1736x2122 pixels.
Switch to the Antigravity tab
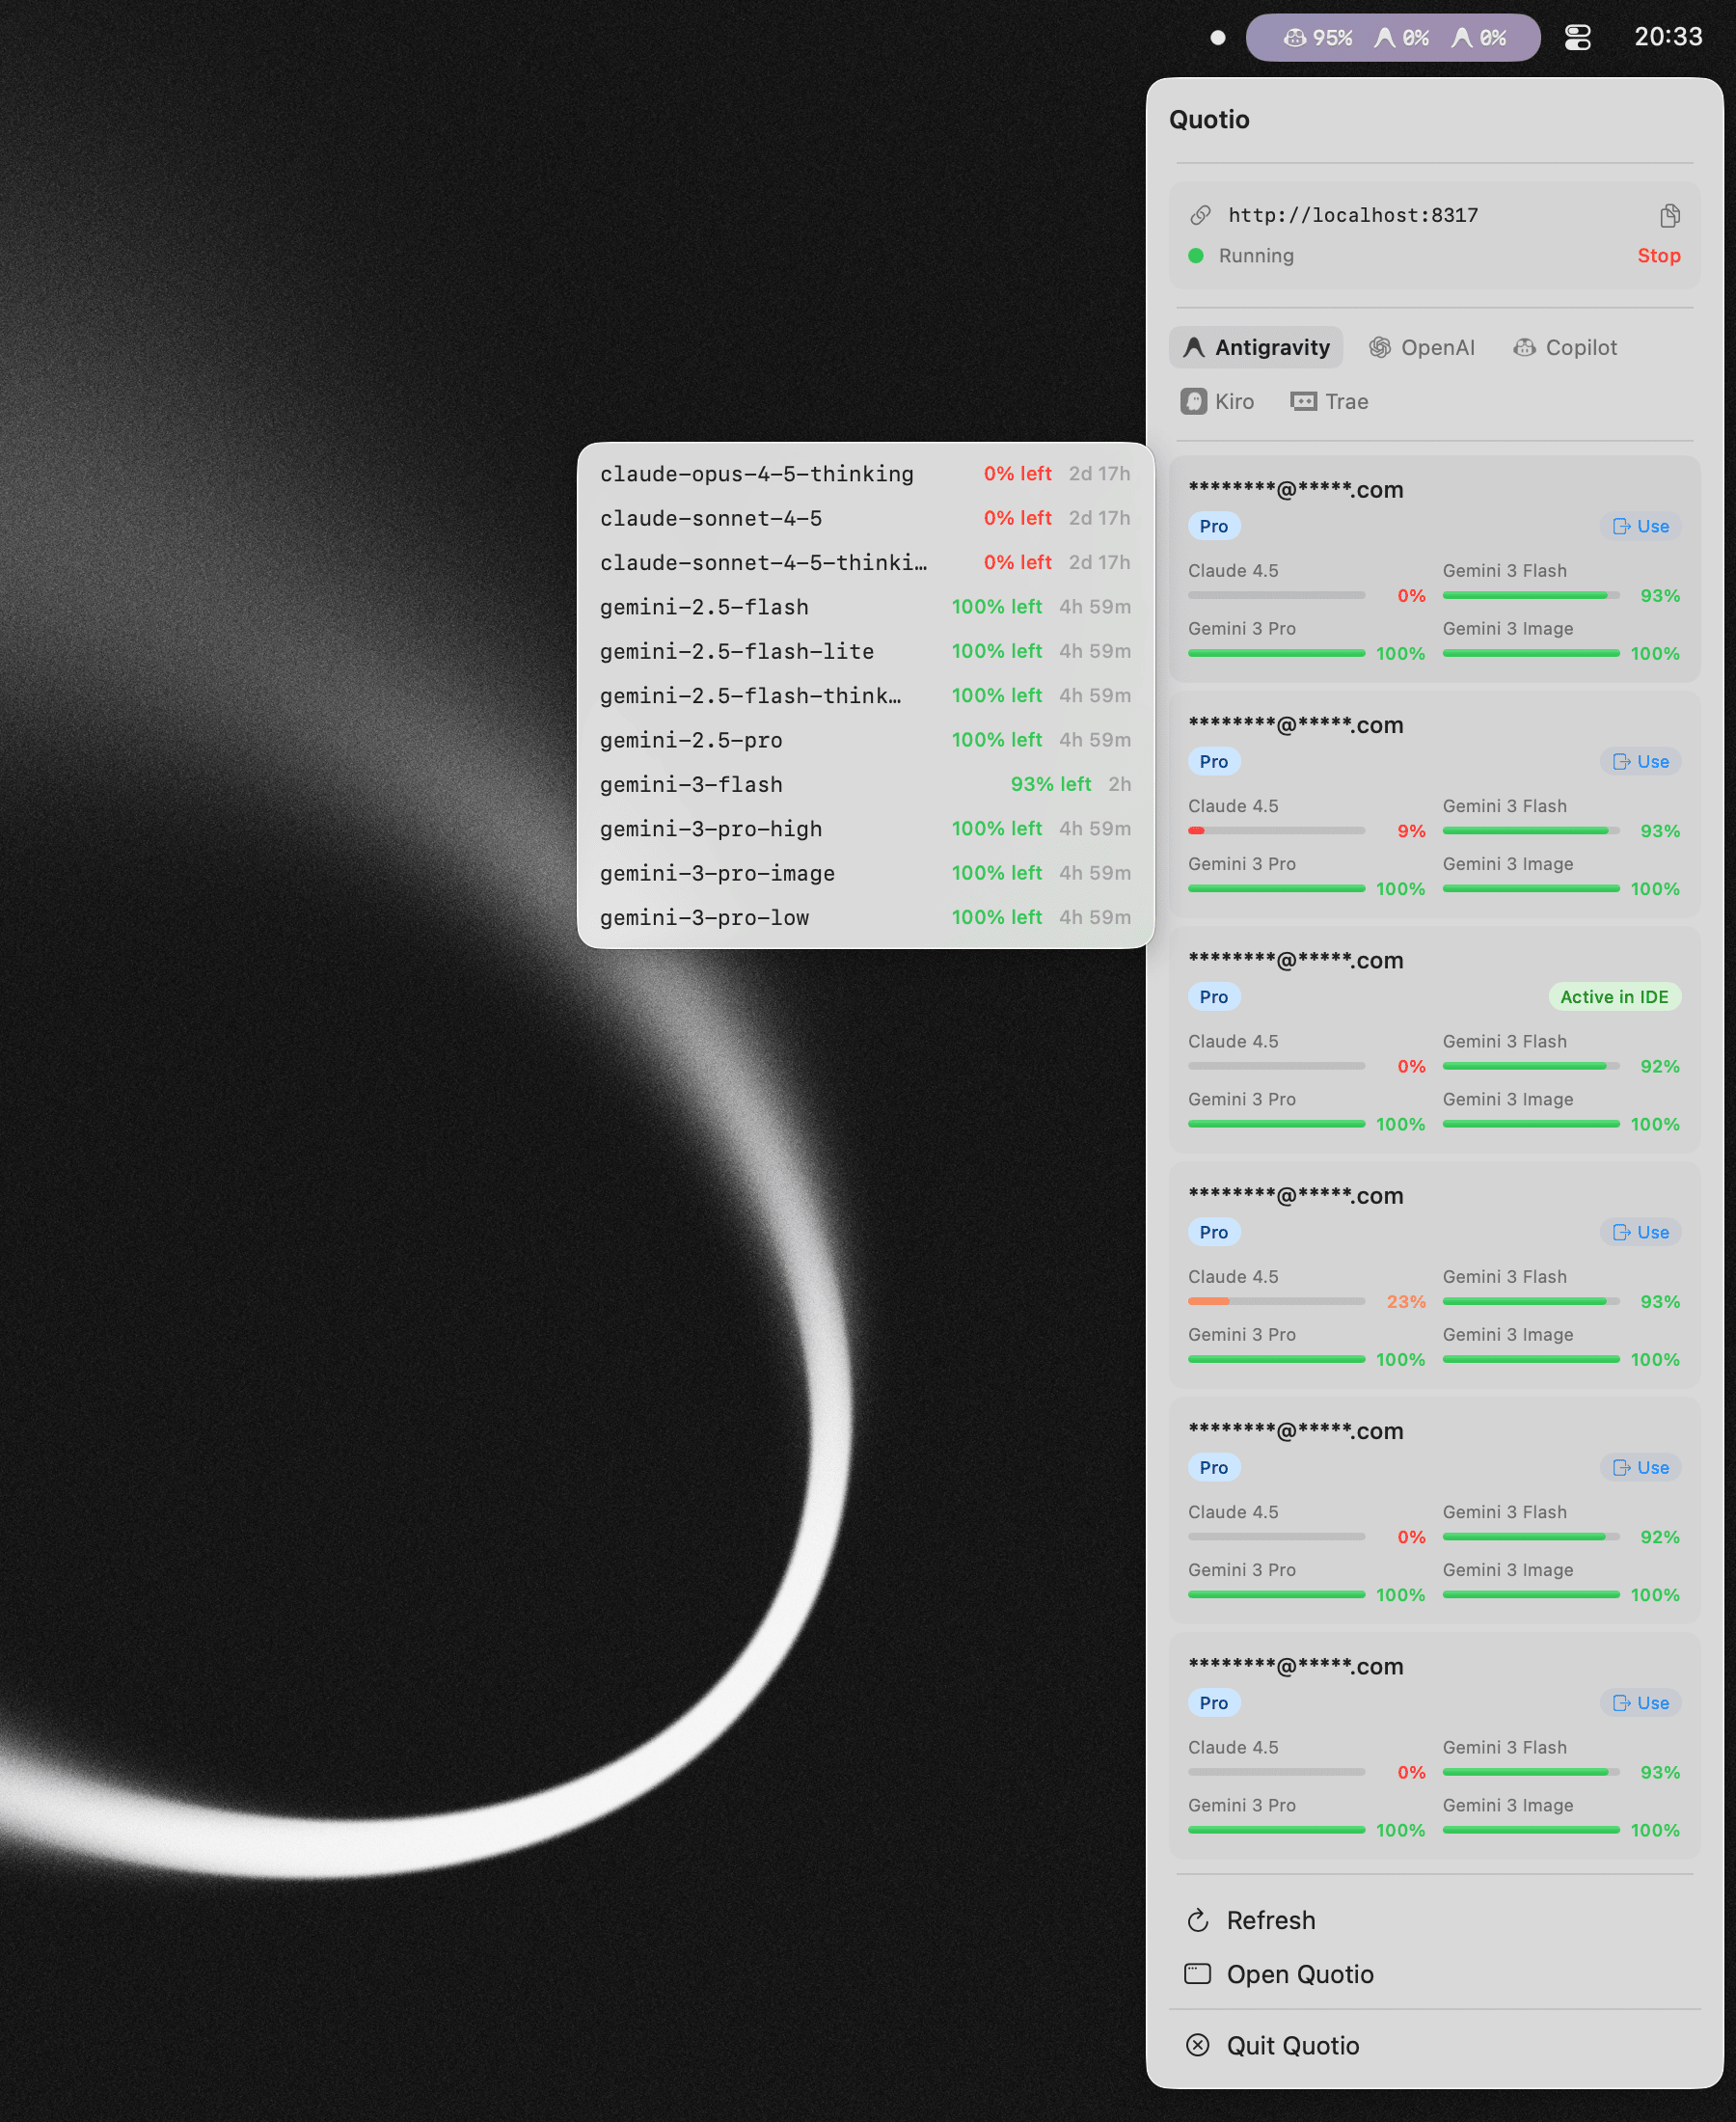click(x=1256, y=347)
